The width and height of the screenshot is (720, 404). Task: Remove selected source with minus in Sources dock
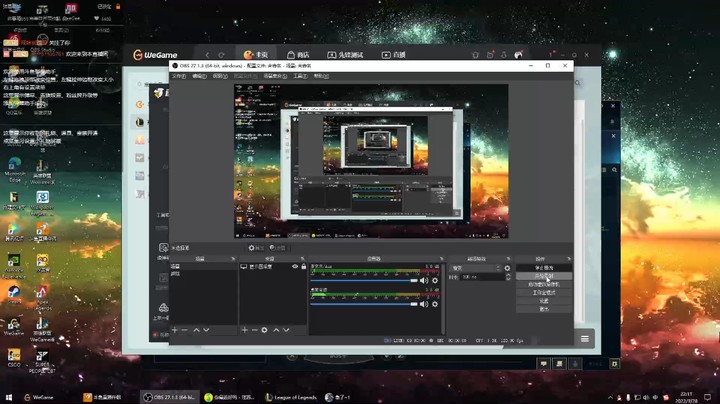pyautogui.click(x=254, y=330)
